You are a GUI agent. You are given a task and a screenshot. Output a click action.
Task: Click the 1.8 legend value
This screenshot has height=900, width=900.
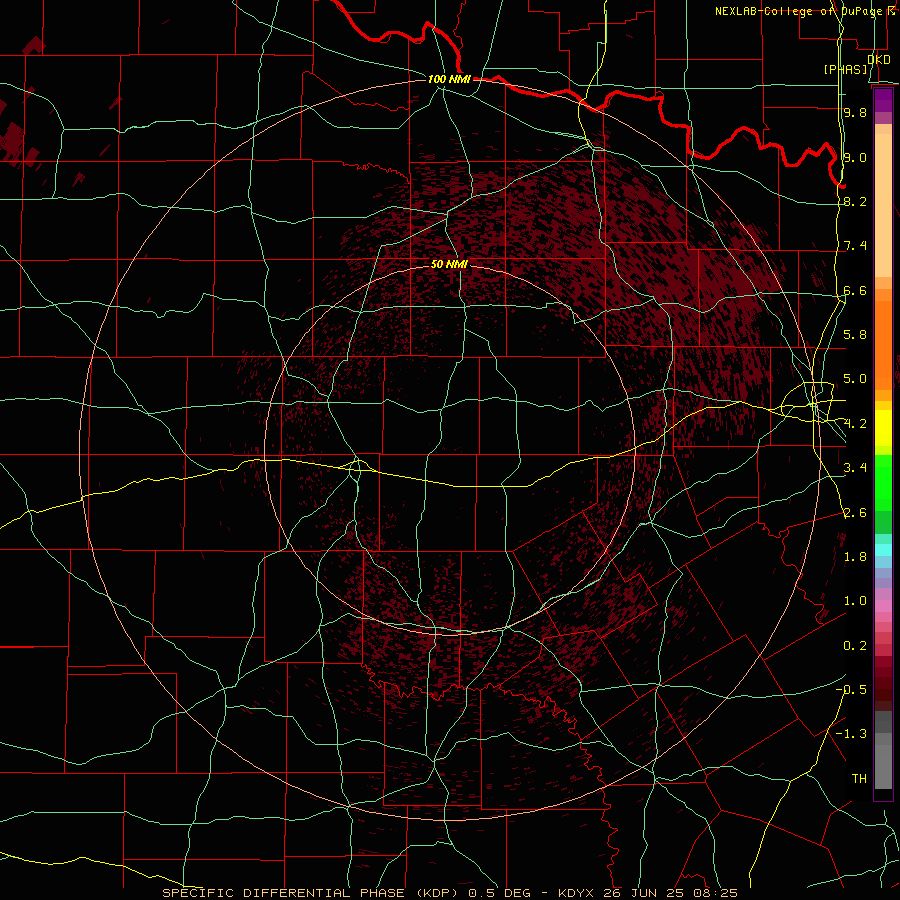click(x=855, y=557)
